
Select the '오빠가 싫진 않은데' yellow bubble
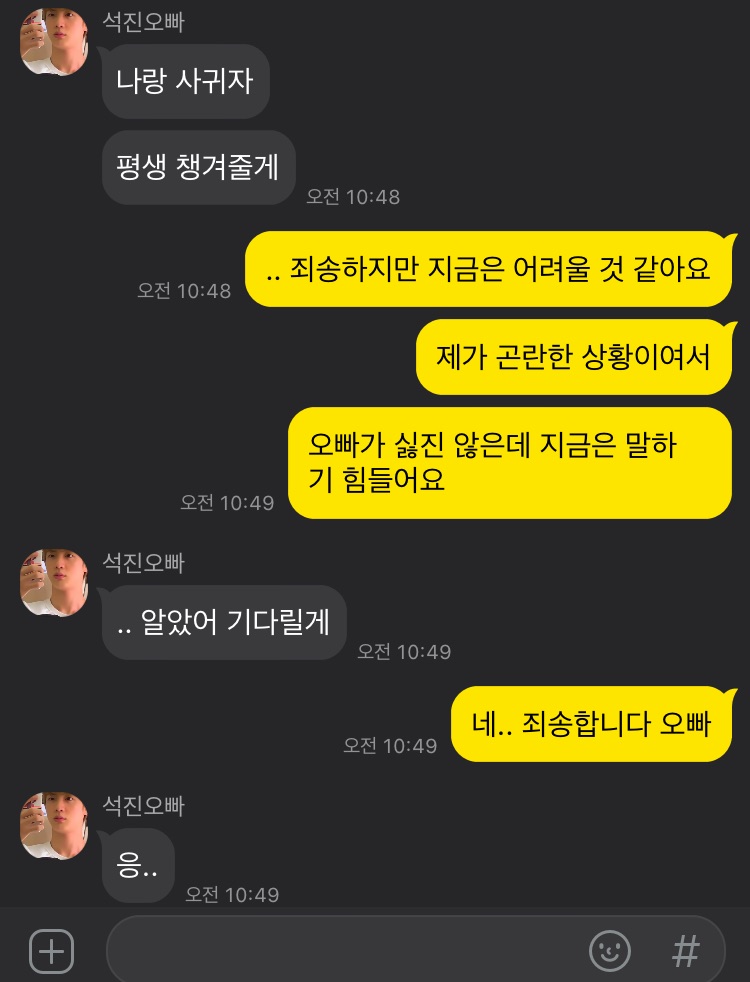[510, 463]
